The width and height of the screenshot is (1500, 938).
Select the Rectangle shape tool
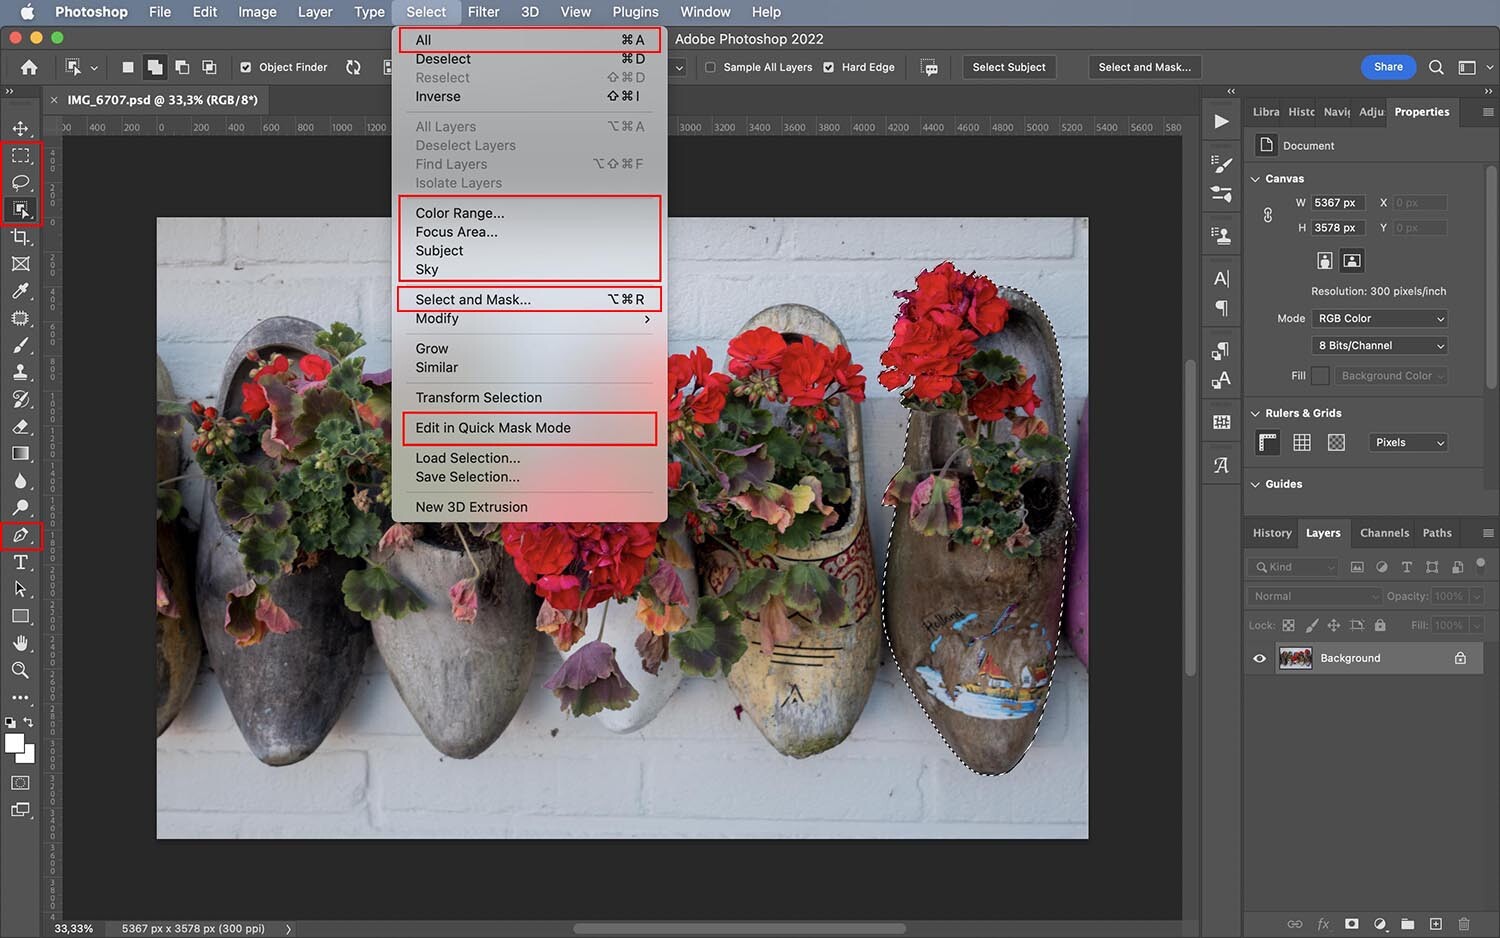click(20, 616)
